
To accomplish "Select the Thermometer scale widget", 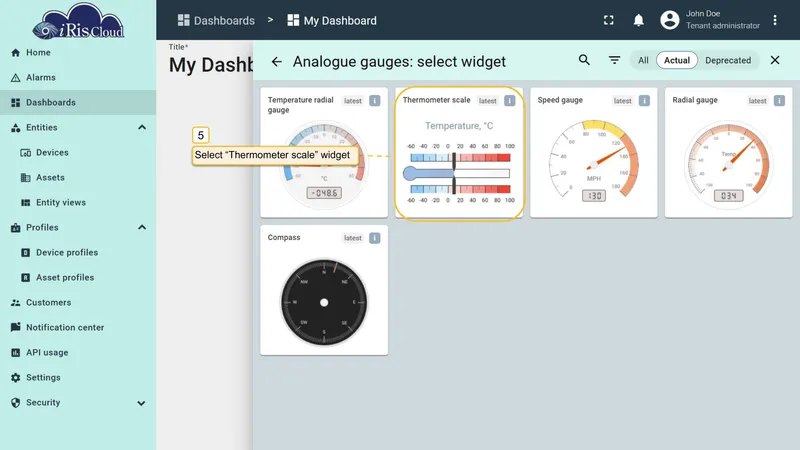I will pos(459,153).
